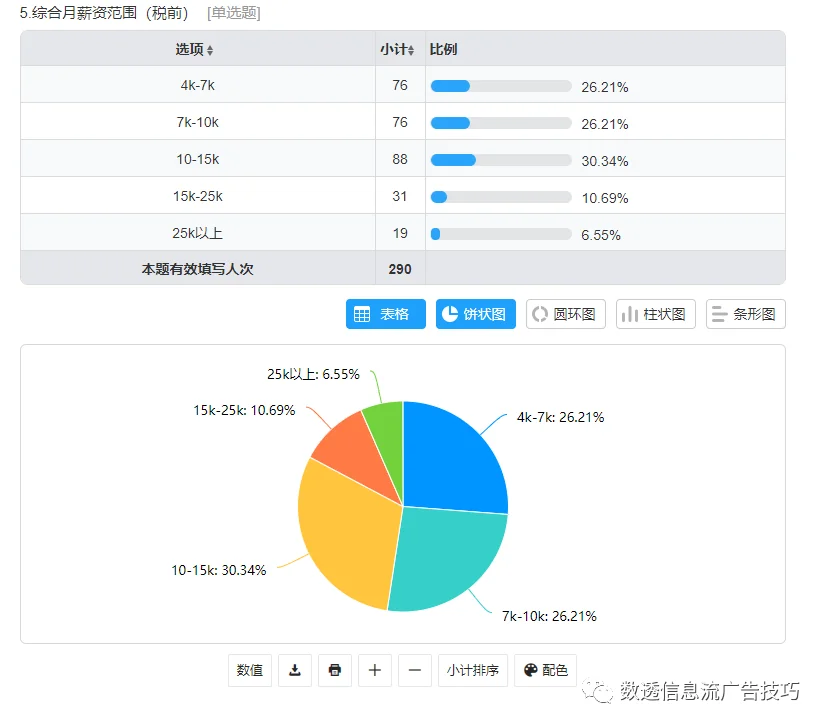This screenshot has width=826, height=727.
Task: Switch to the 条形图 view
Action: click(x=746, y=314)
